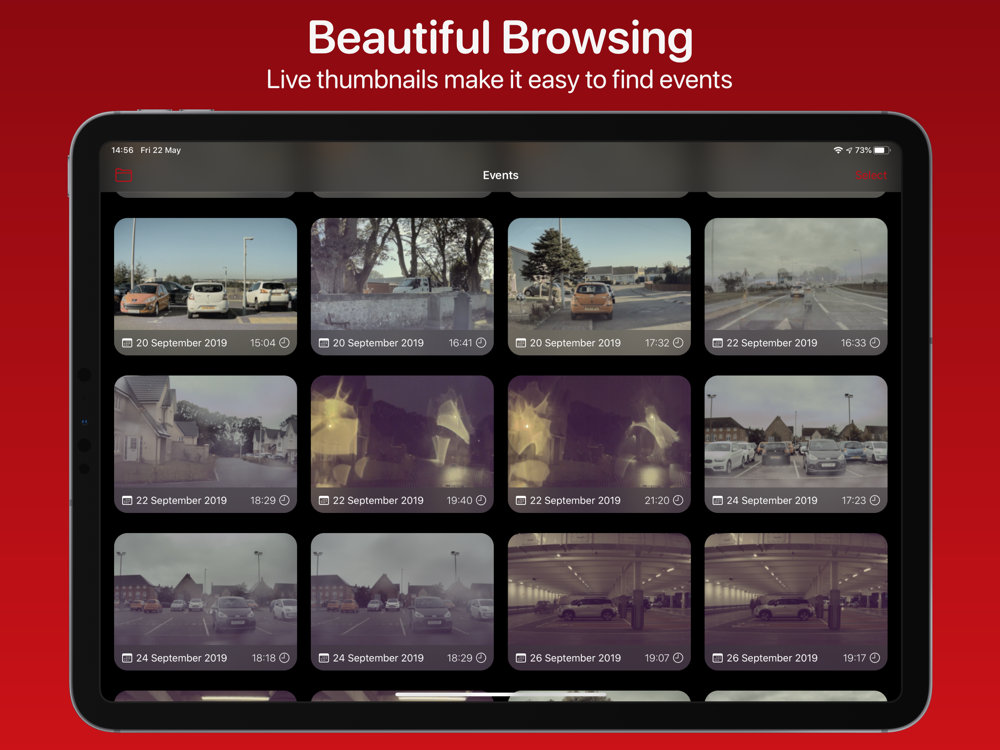This screenshot has height=750, width=1000.
Task: Tap the 14:56 status bar clock
Action: point(122,150)
